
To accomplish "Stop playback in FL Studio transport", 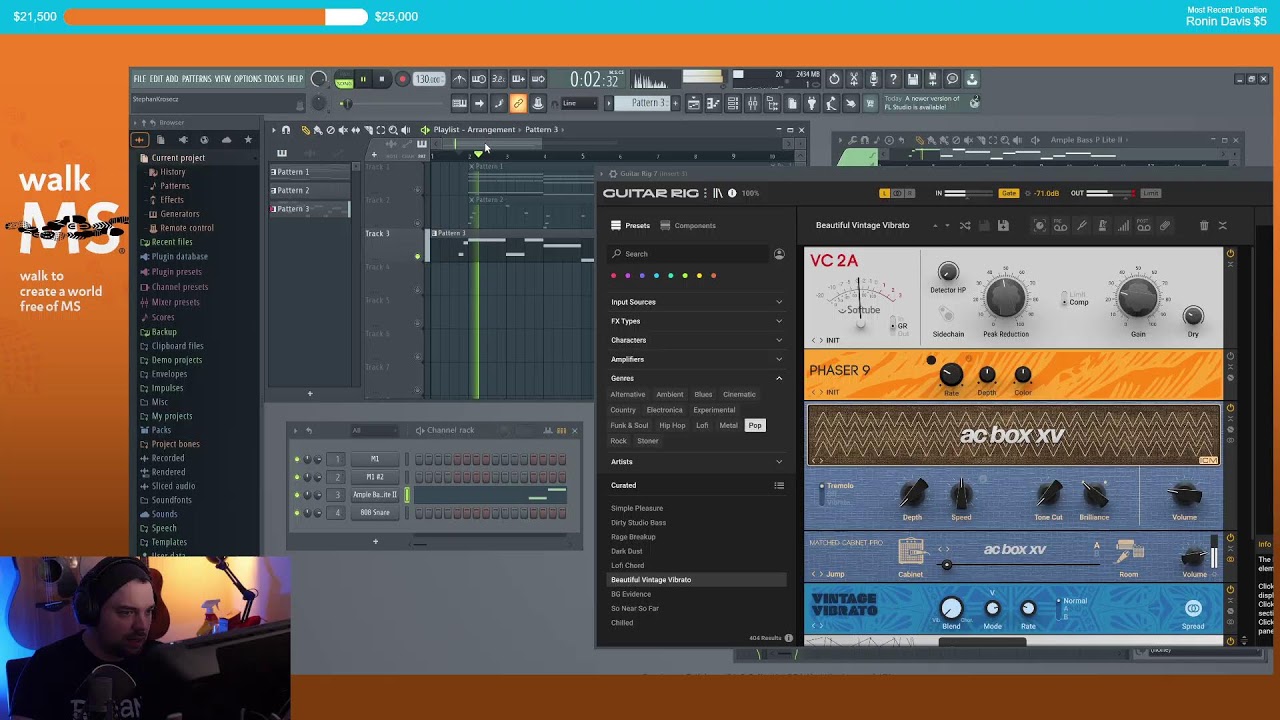I will click(381, 79).
